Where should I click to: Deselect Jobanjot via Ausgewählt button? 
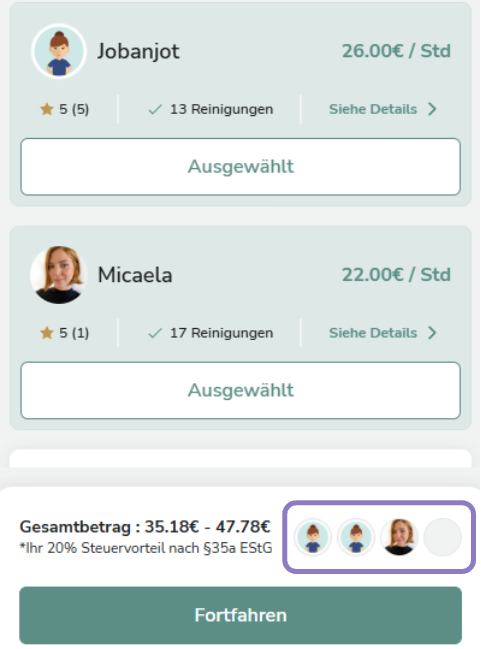(240, 167)
